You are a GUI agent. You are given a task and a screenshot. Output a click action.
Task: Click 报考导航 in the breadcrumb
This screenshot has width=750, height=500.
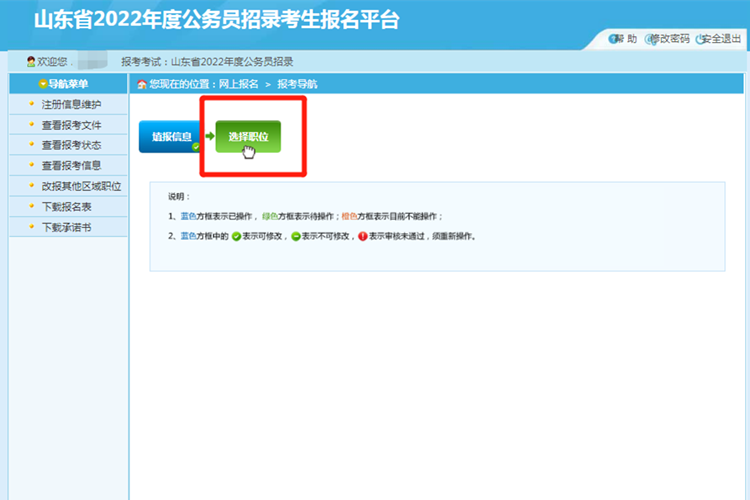coord(297,84)
